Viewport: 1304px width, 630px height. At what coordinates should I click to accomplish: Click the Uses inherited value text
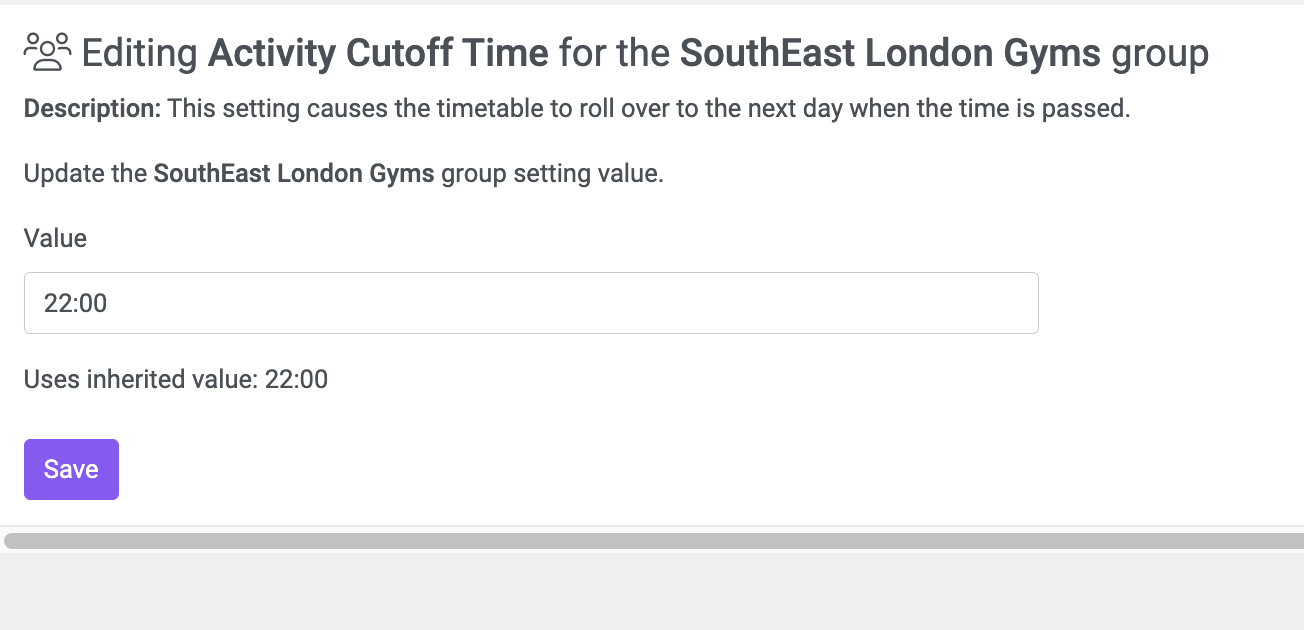coord(175,379)
